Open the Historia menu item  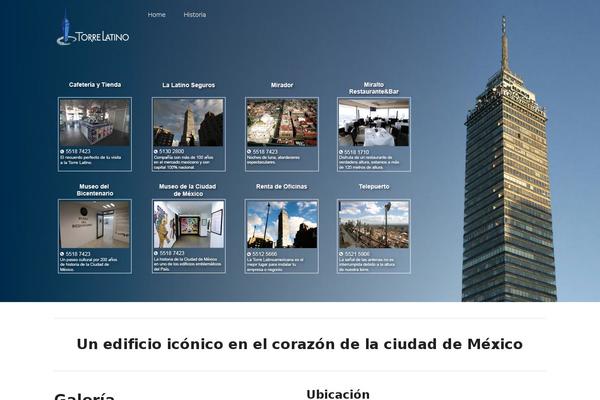coord(195,15)
